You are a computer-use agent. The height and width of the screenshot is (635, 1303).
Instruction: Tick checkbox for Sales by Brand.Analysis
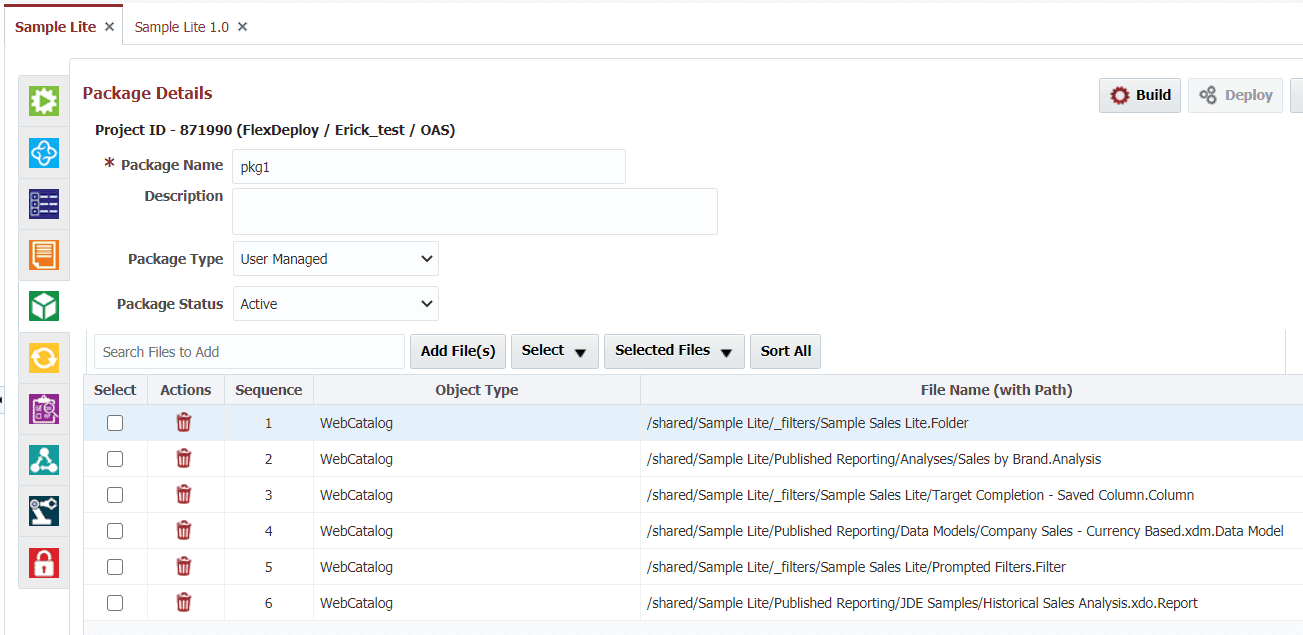[115, 459]
